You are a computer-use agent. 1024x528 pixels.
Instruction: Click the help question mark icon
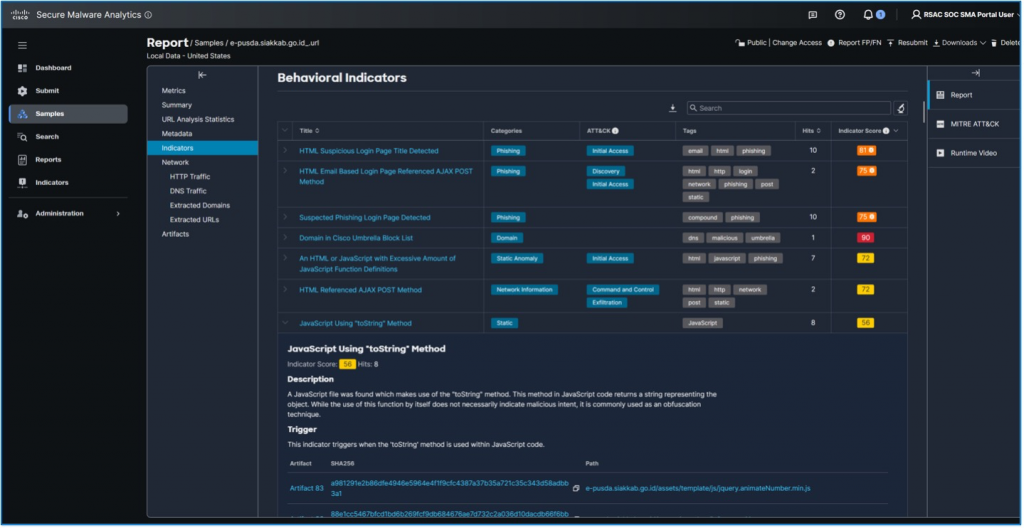(x=840, y=15)
